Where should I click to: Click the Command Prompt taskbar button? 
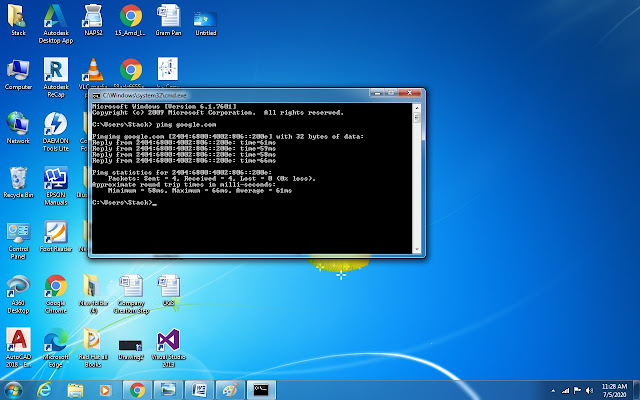point(261,390)
